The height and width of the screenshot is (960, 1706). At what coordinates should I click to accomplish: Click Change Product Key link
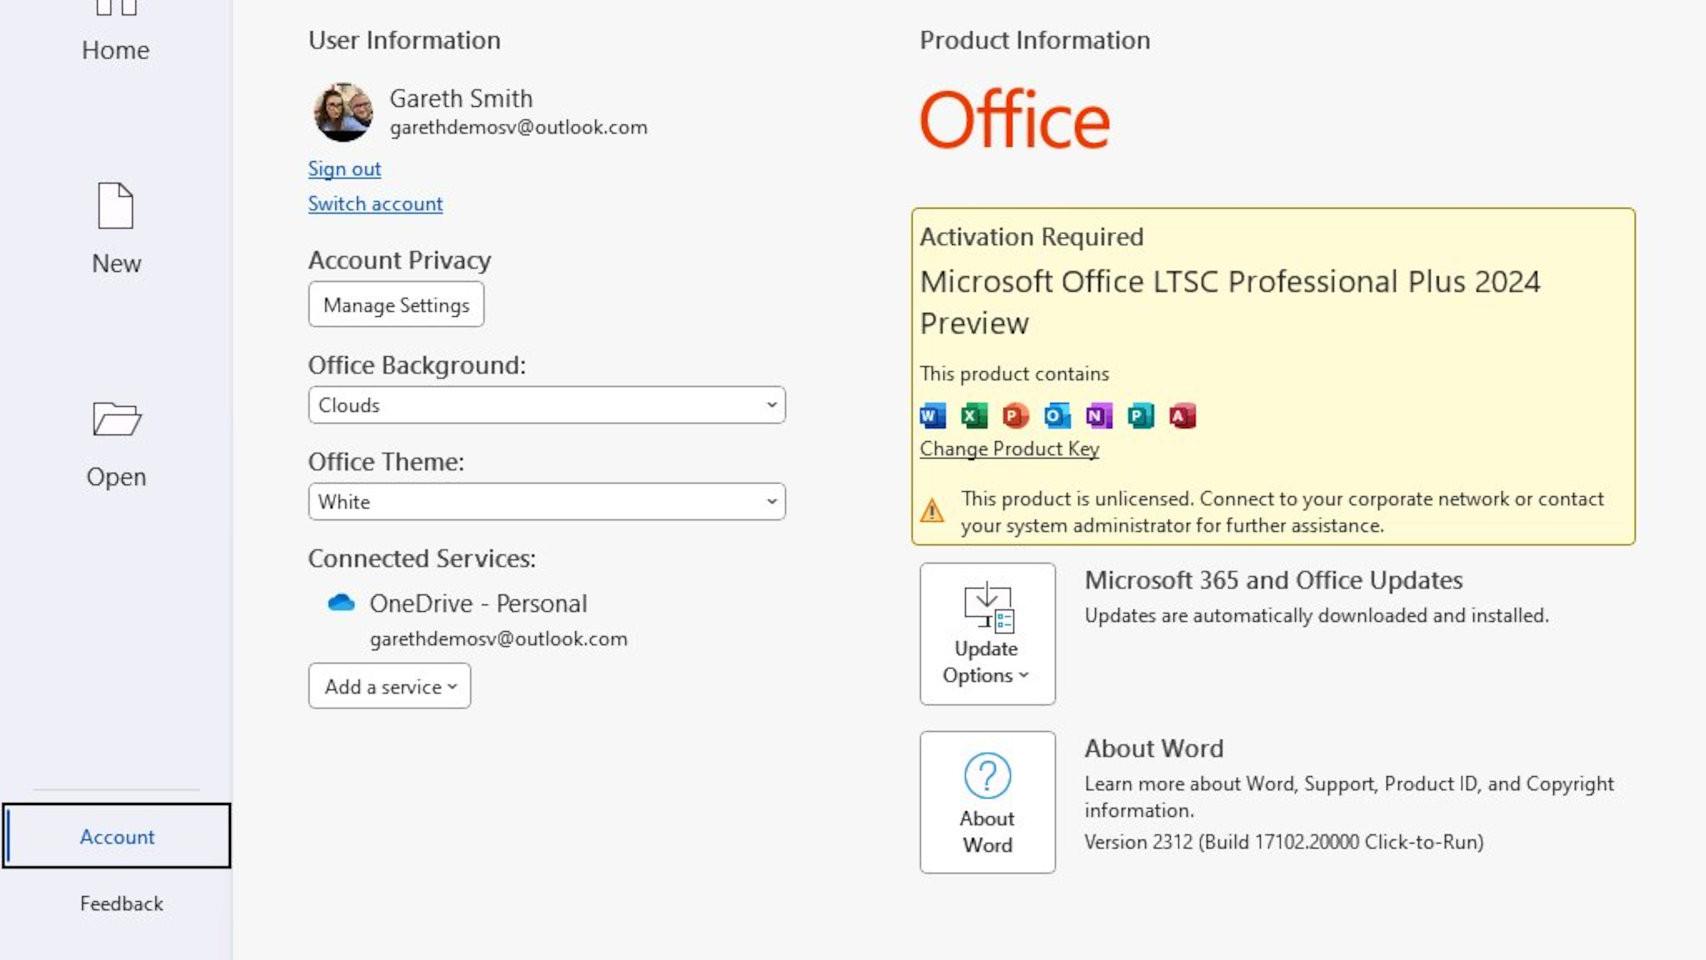tap(1009, 449)
